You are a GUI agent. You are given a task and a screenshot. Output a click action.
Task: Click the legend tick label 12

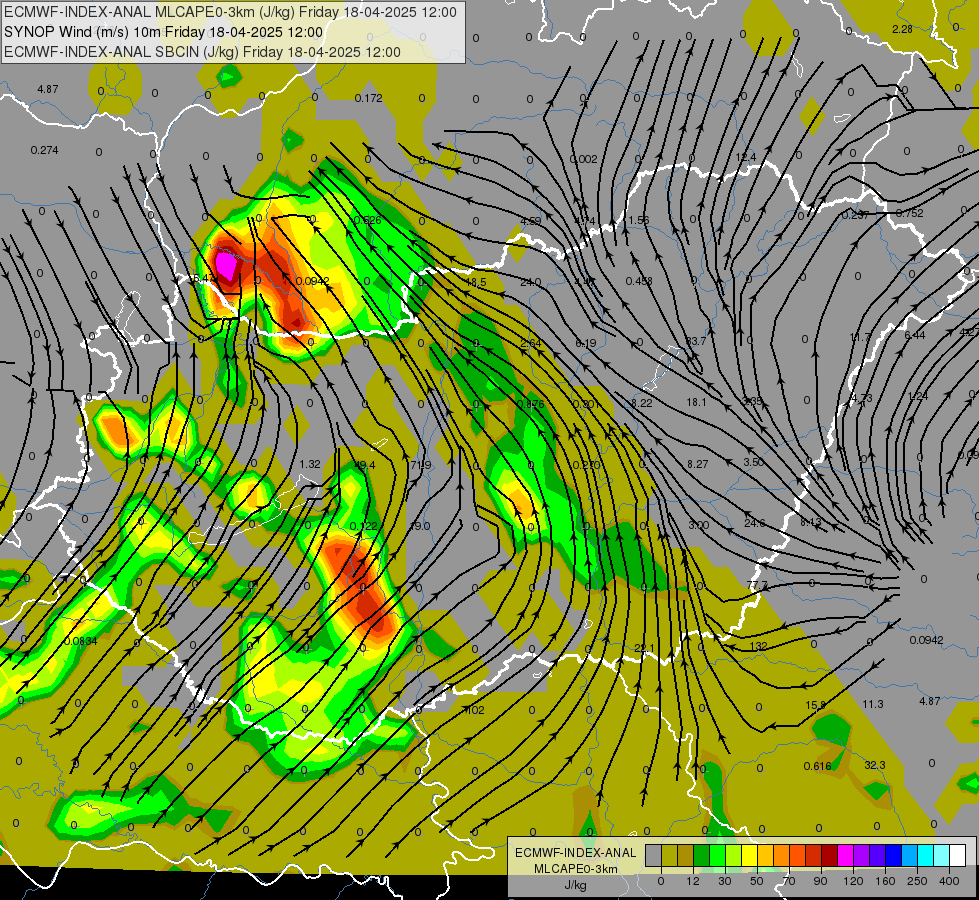(692, 881)
